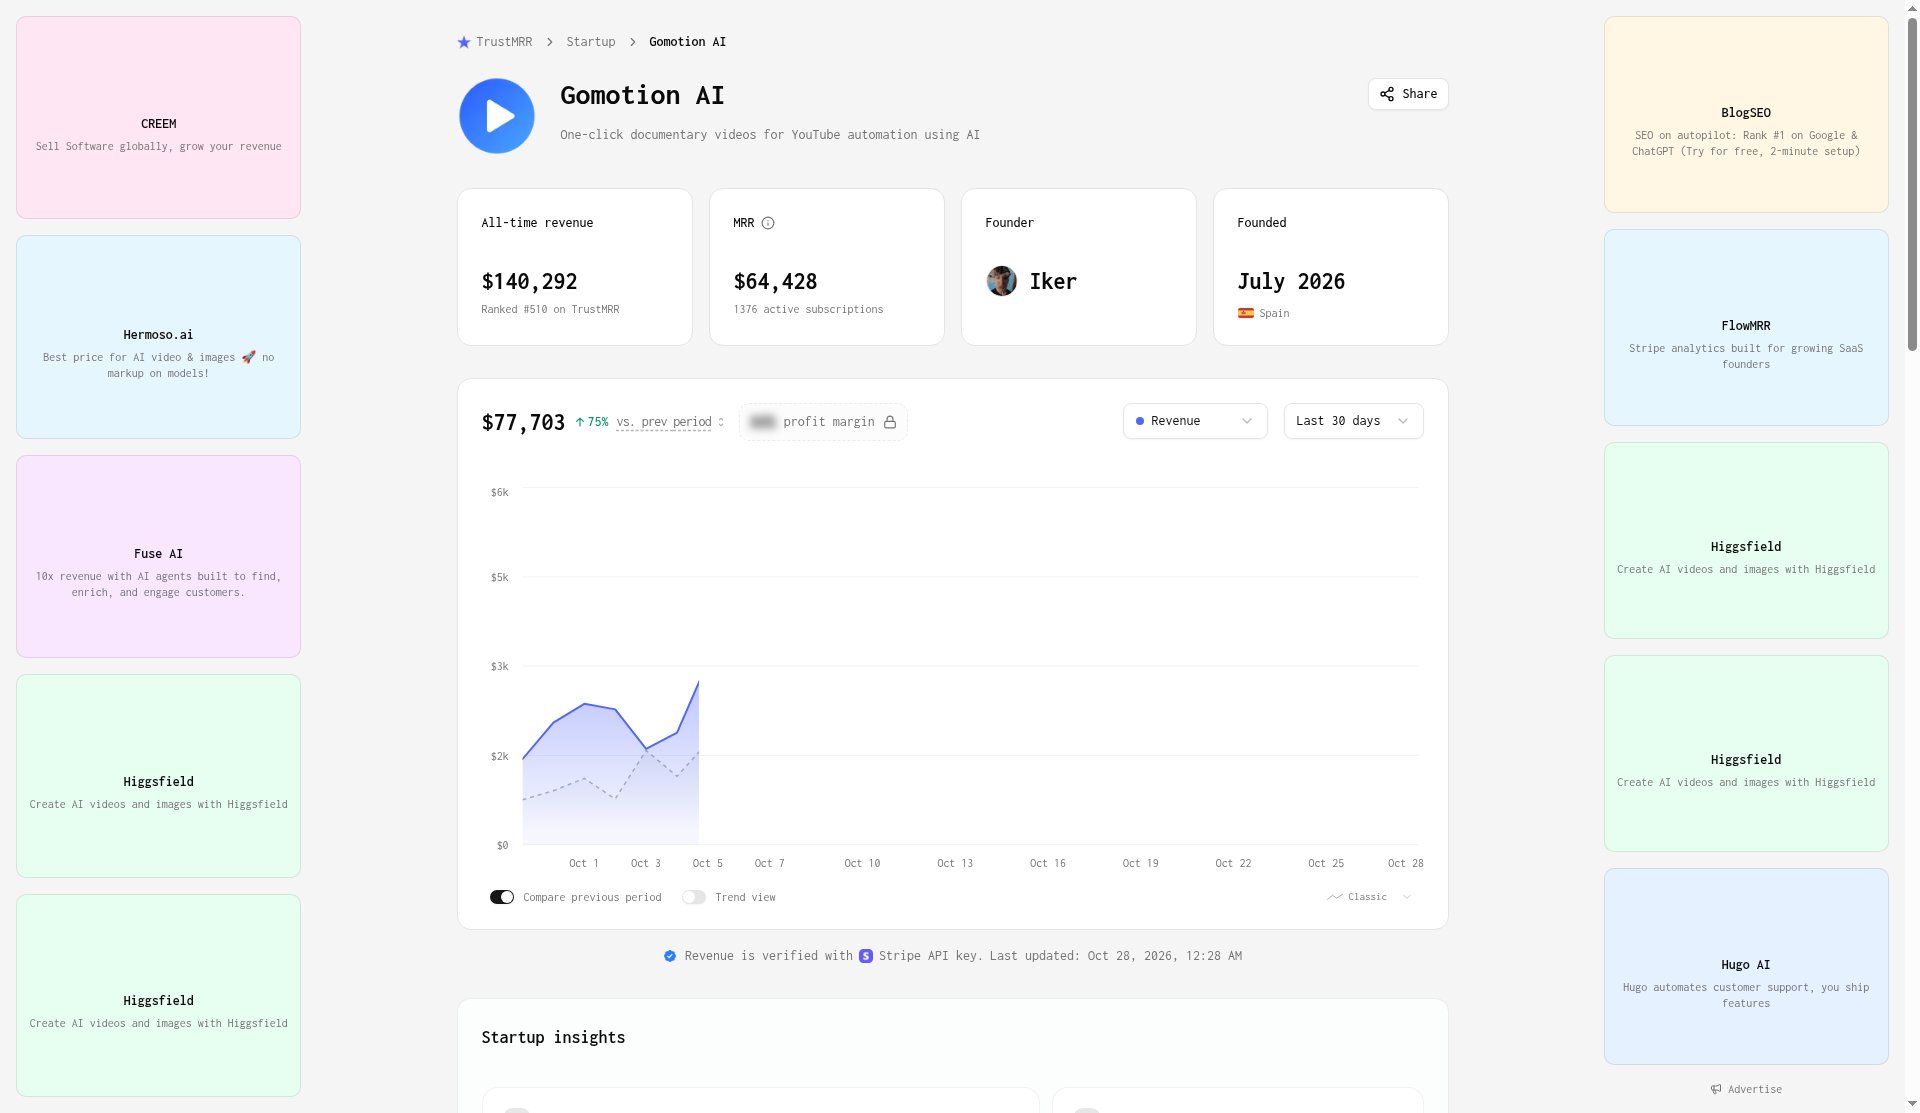Viewport: 1920px width, 1113px height.
Task: Open the Fuse AI ad card
Action: pyautogui.click(x=158, y=556)
